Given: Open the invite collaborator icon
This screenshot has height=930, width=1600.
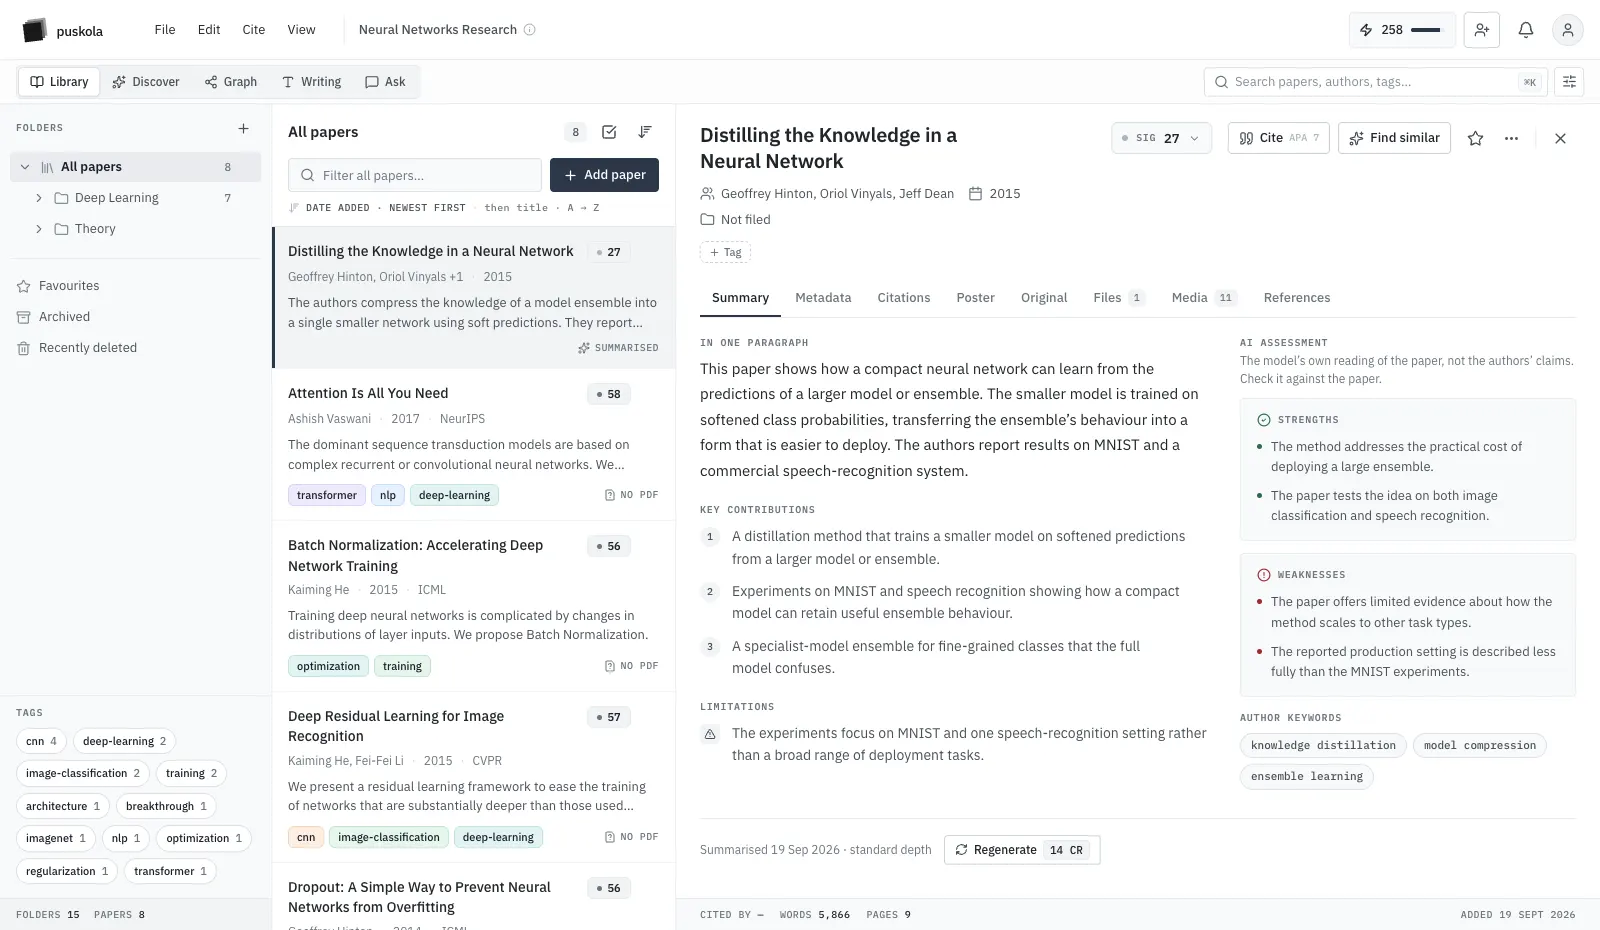Looking at the screenshot, I should (1482, 30).
